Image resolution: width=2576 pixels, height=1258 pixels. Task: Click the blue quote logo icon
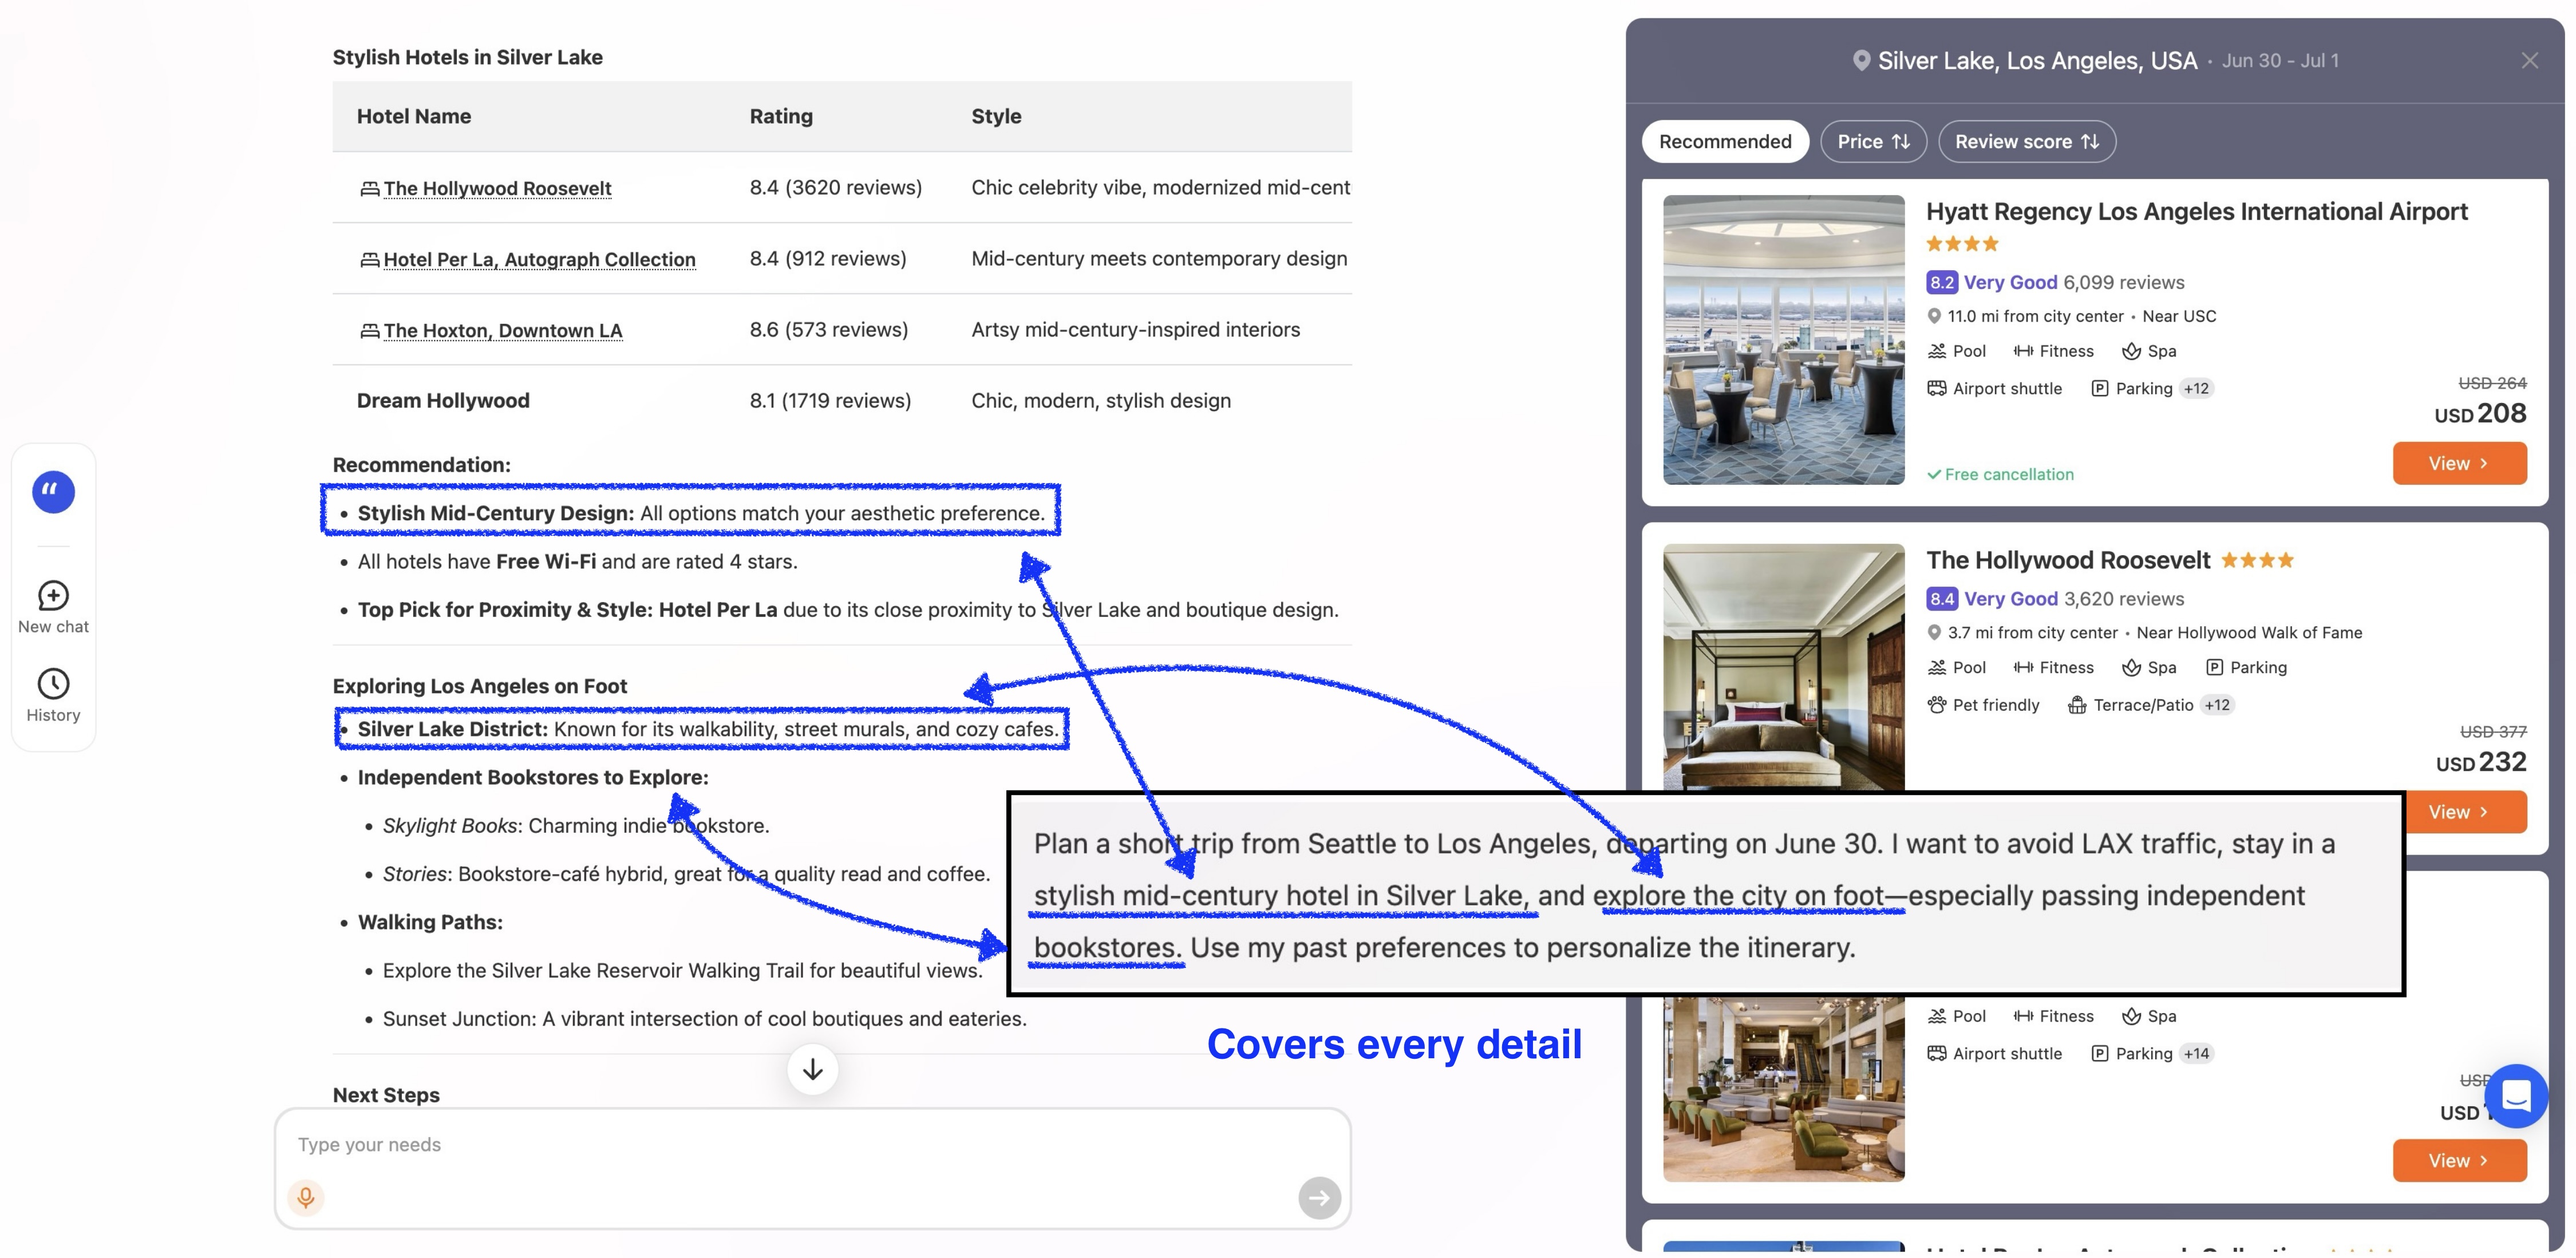[x=53, y=492]
